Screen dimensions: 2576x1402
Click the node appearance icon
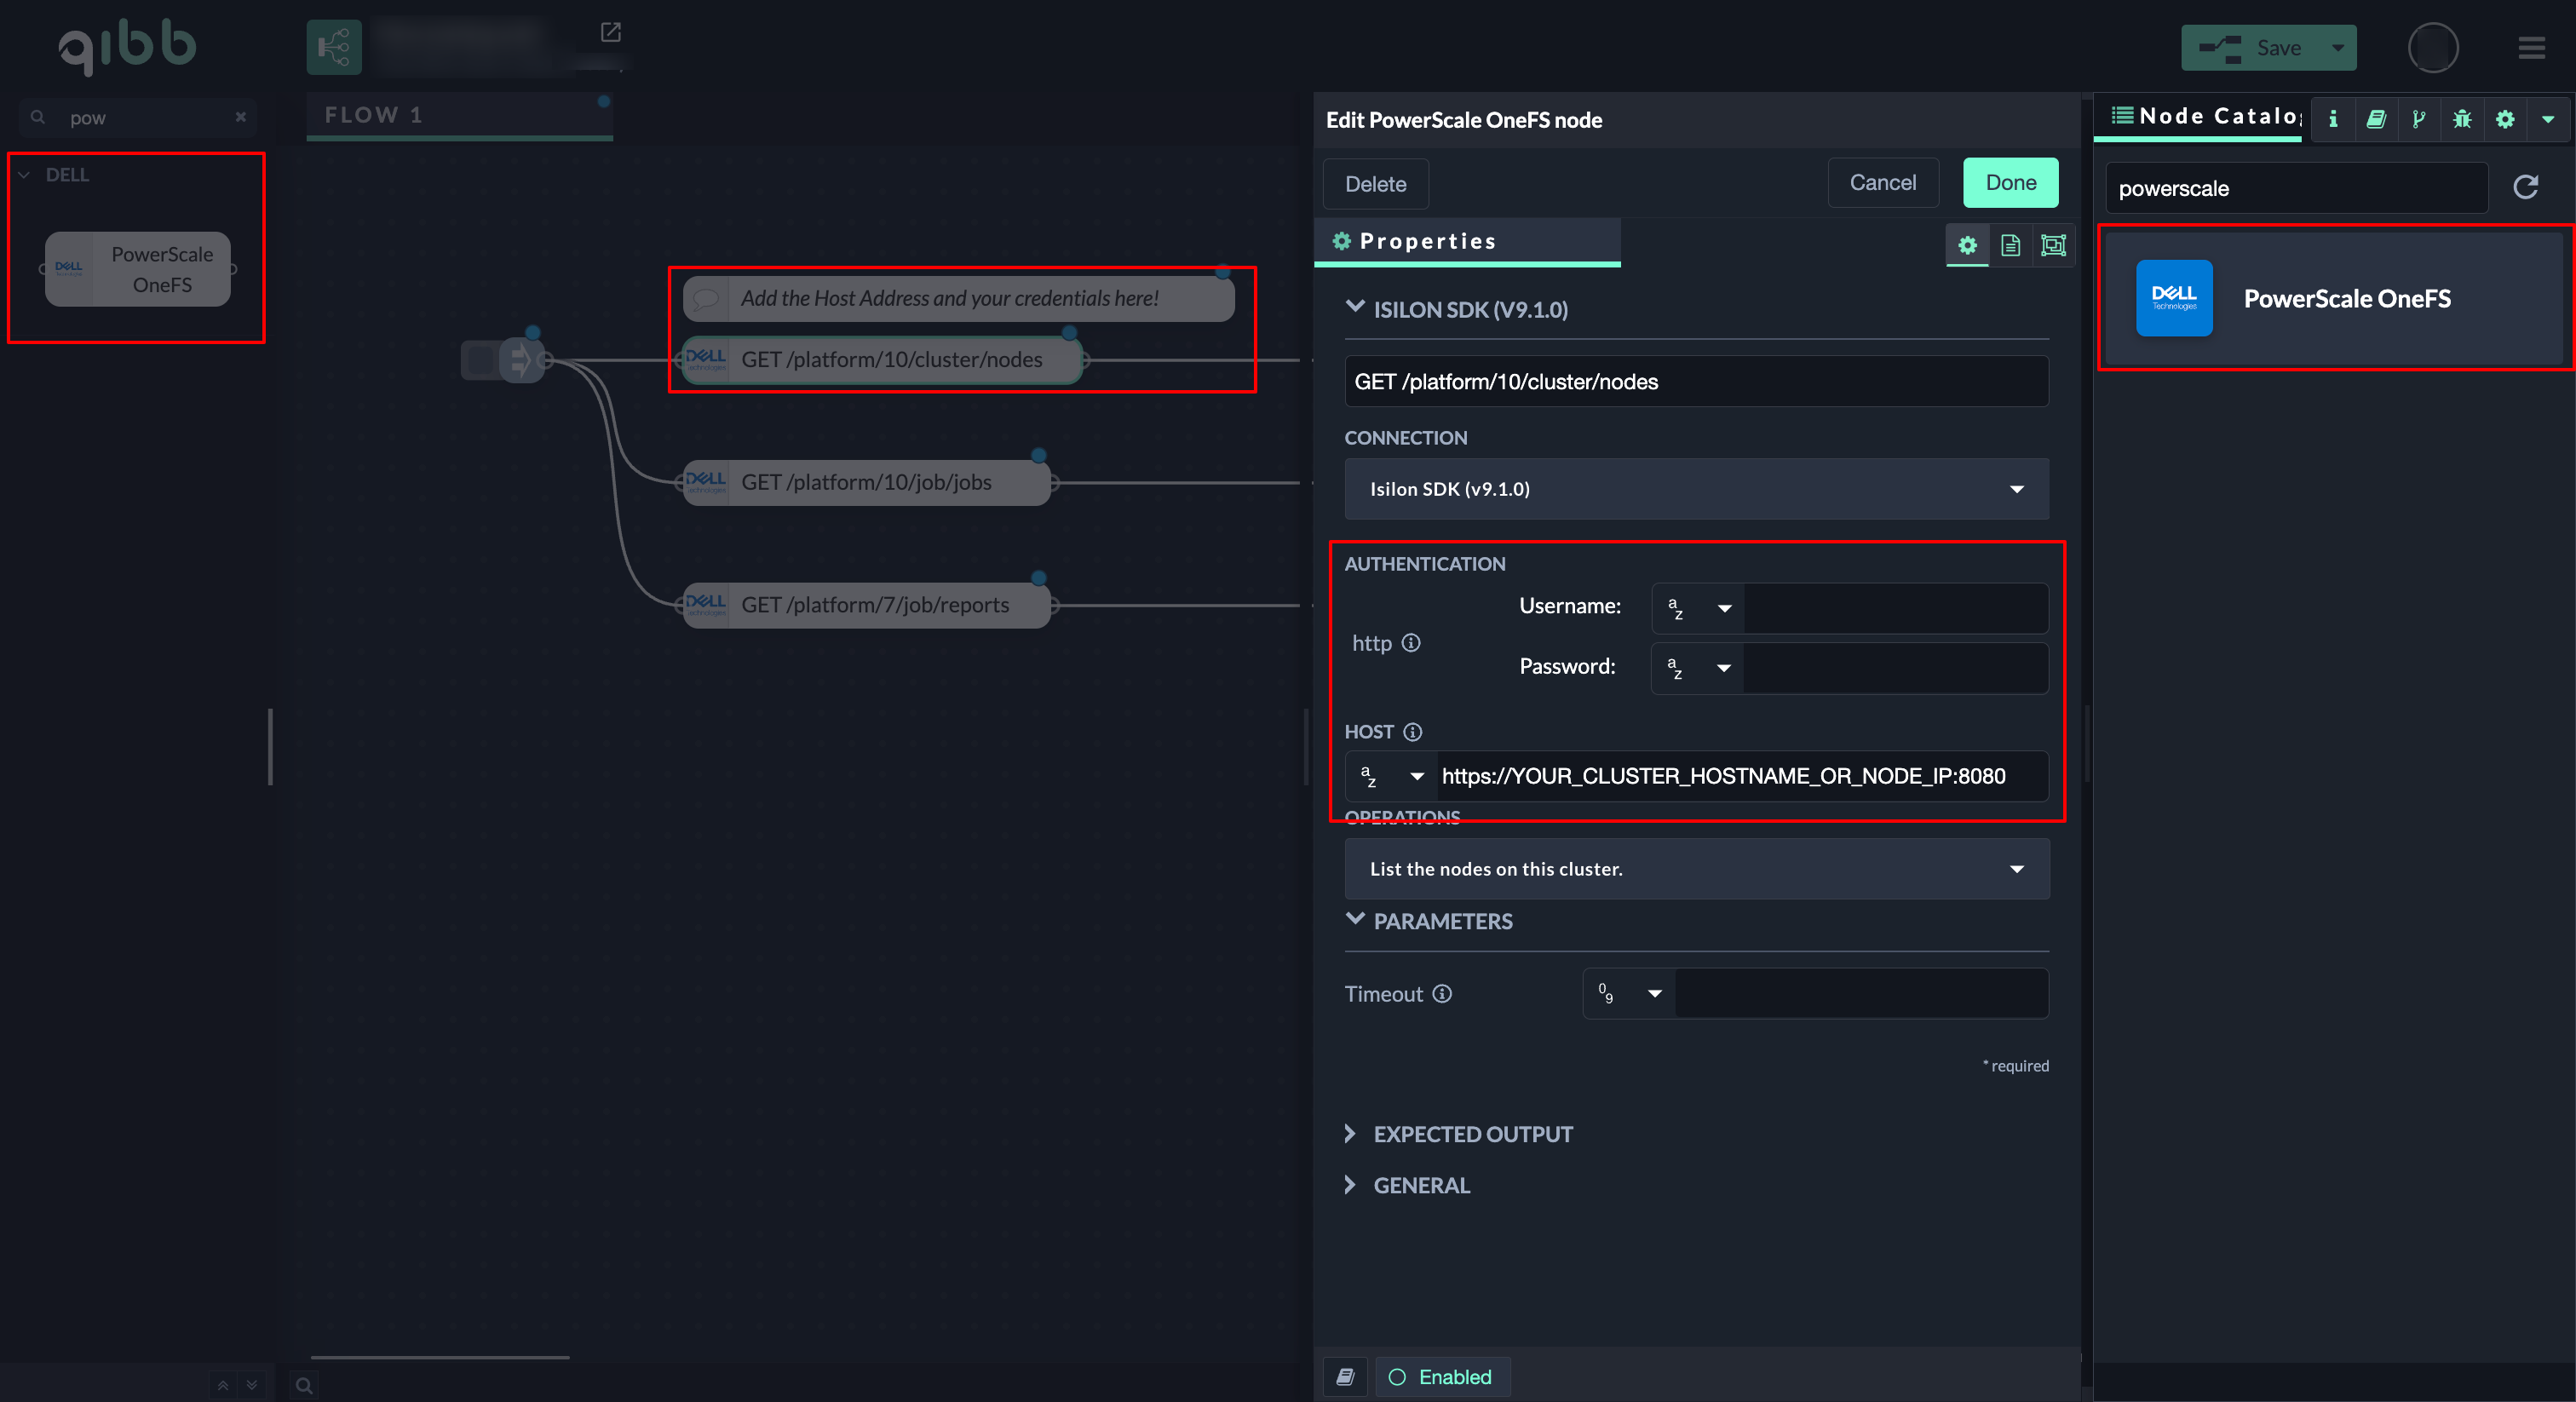coord(2053,245)
